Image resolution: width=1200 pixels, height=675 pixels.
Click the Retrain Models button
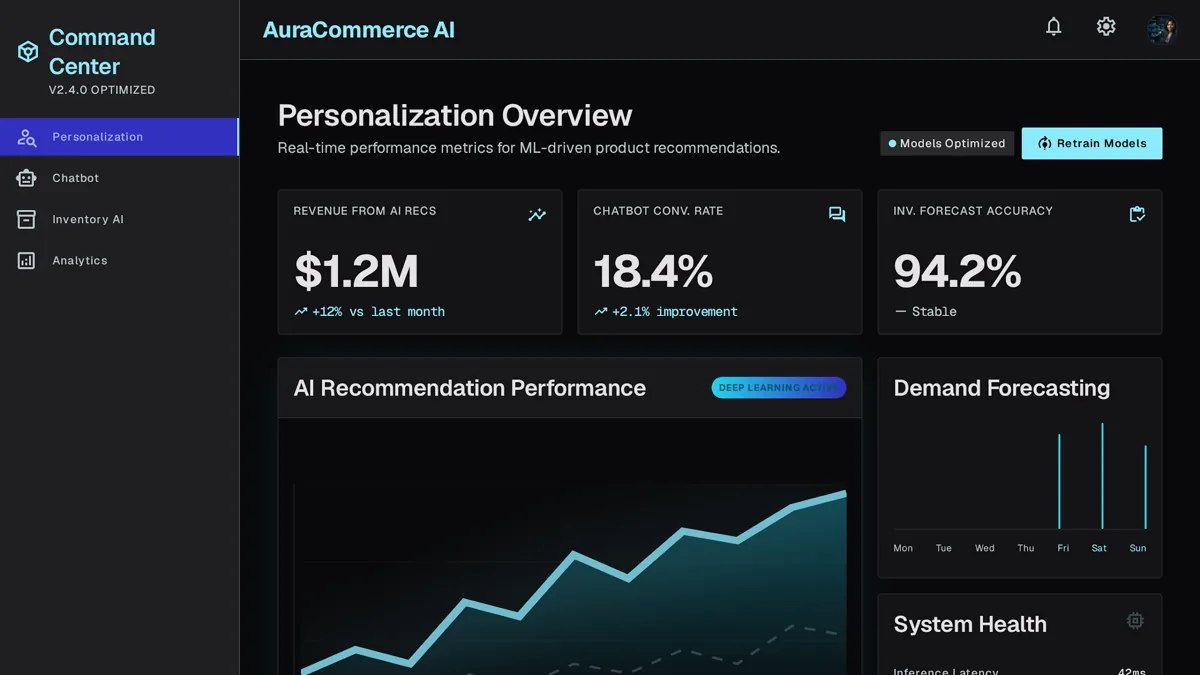1092,143
